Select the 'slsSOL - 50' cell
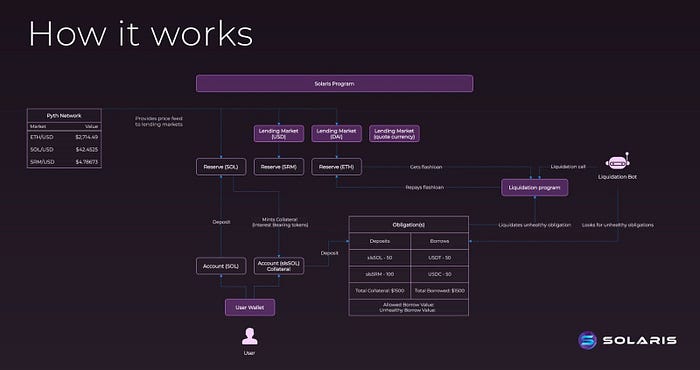The height and width of the screenshot is (370, 700). pos(379,258)
